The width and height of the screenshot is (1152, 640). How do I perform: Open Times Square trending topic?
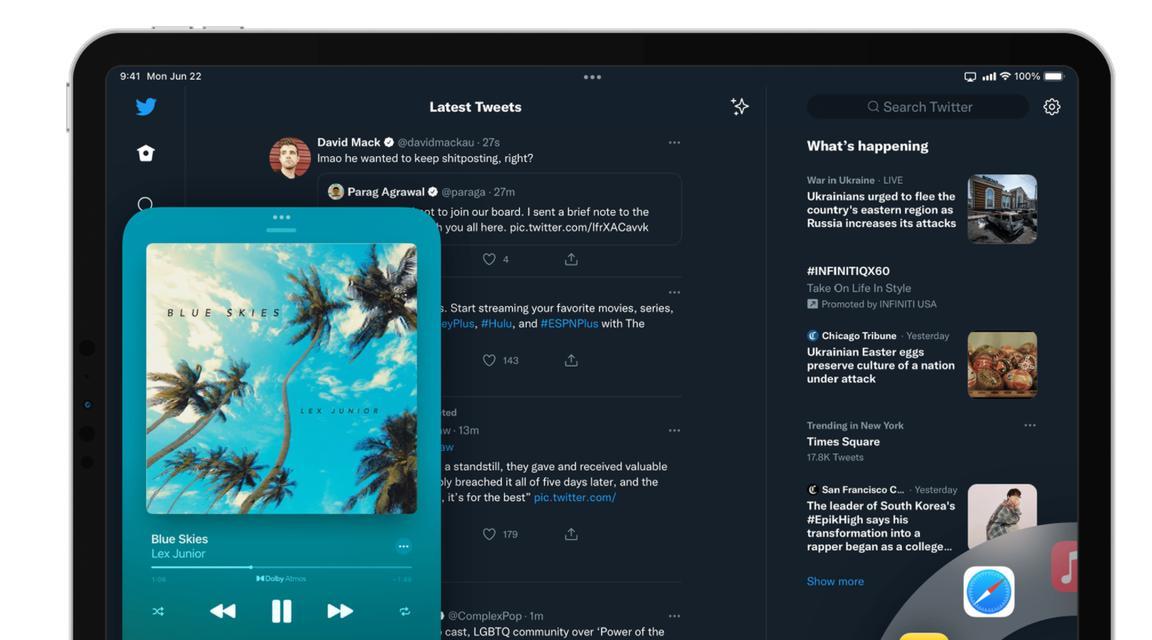pyautogui.click(x=843, y=442)
